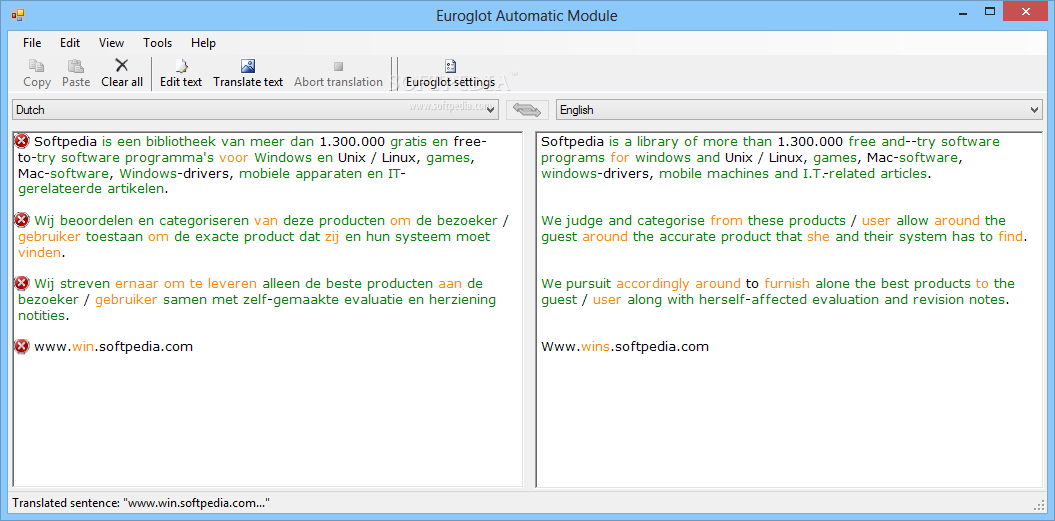The width and height of the screenshot is (1055, 521).
Task: Click the orange word 'she' in translation
Action: pos(819,236)
